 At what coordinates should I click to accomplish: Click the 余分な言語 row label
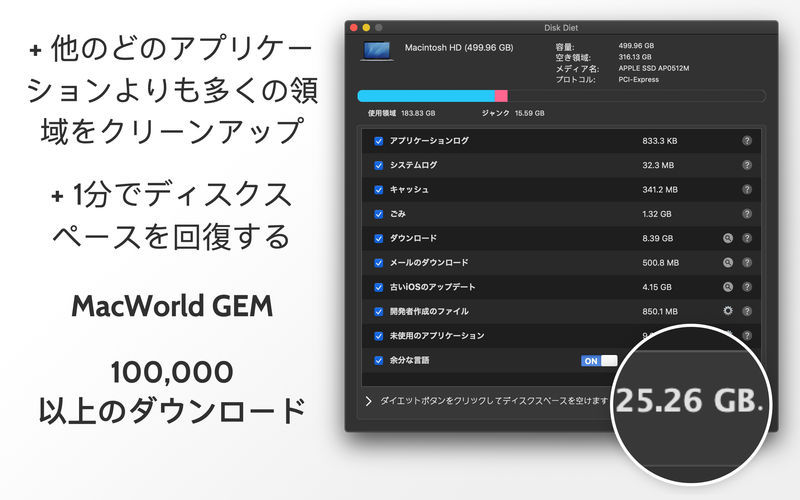pyautogui.click(x=409, y=360)
